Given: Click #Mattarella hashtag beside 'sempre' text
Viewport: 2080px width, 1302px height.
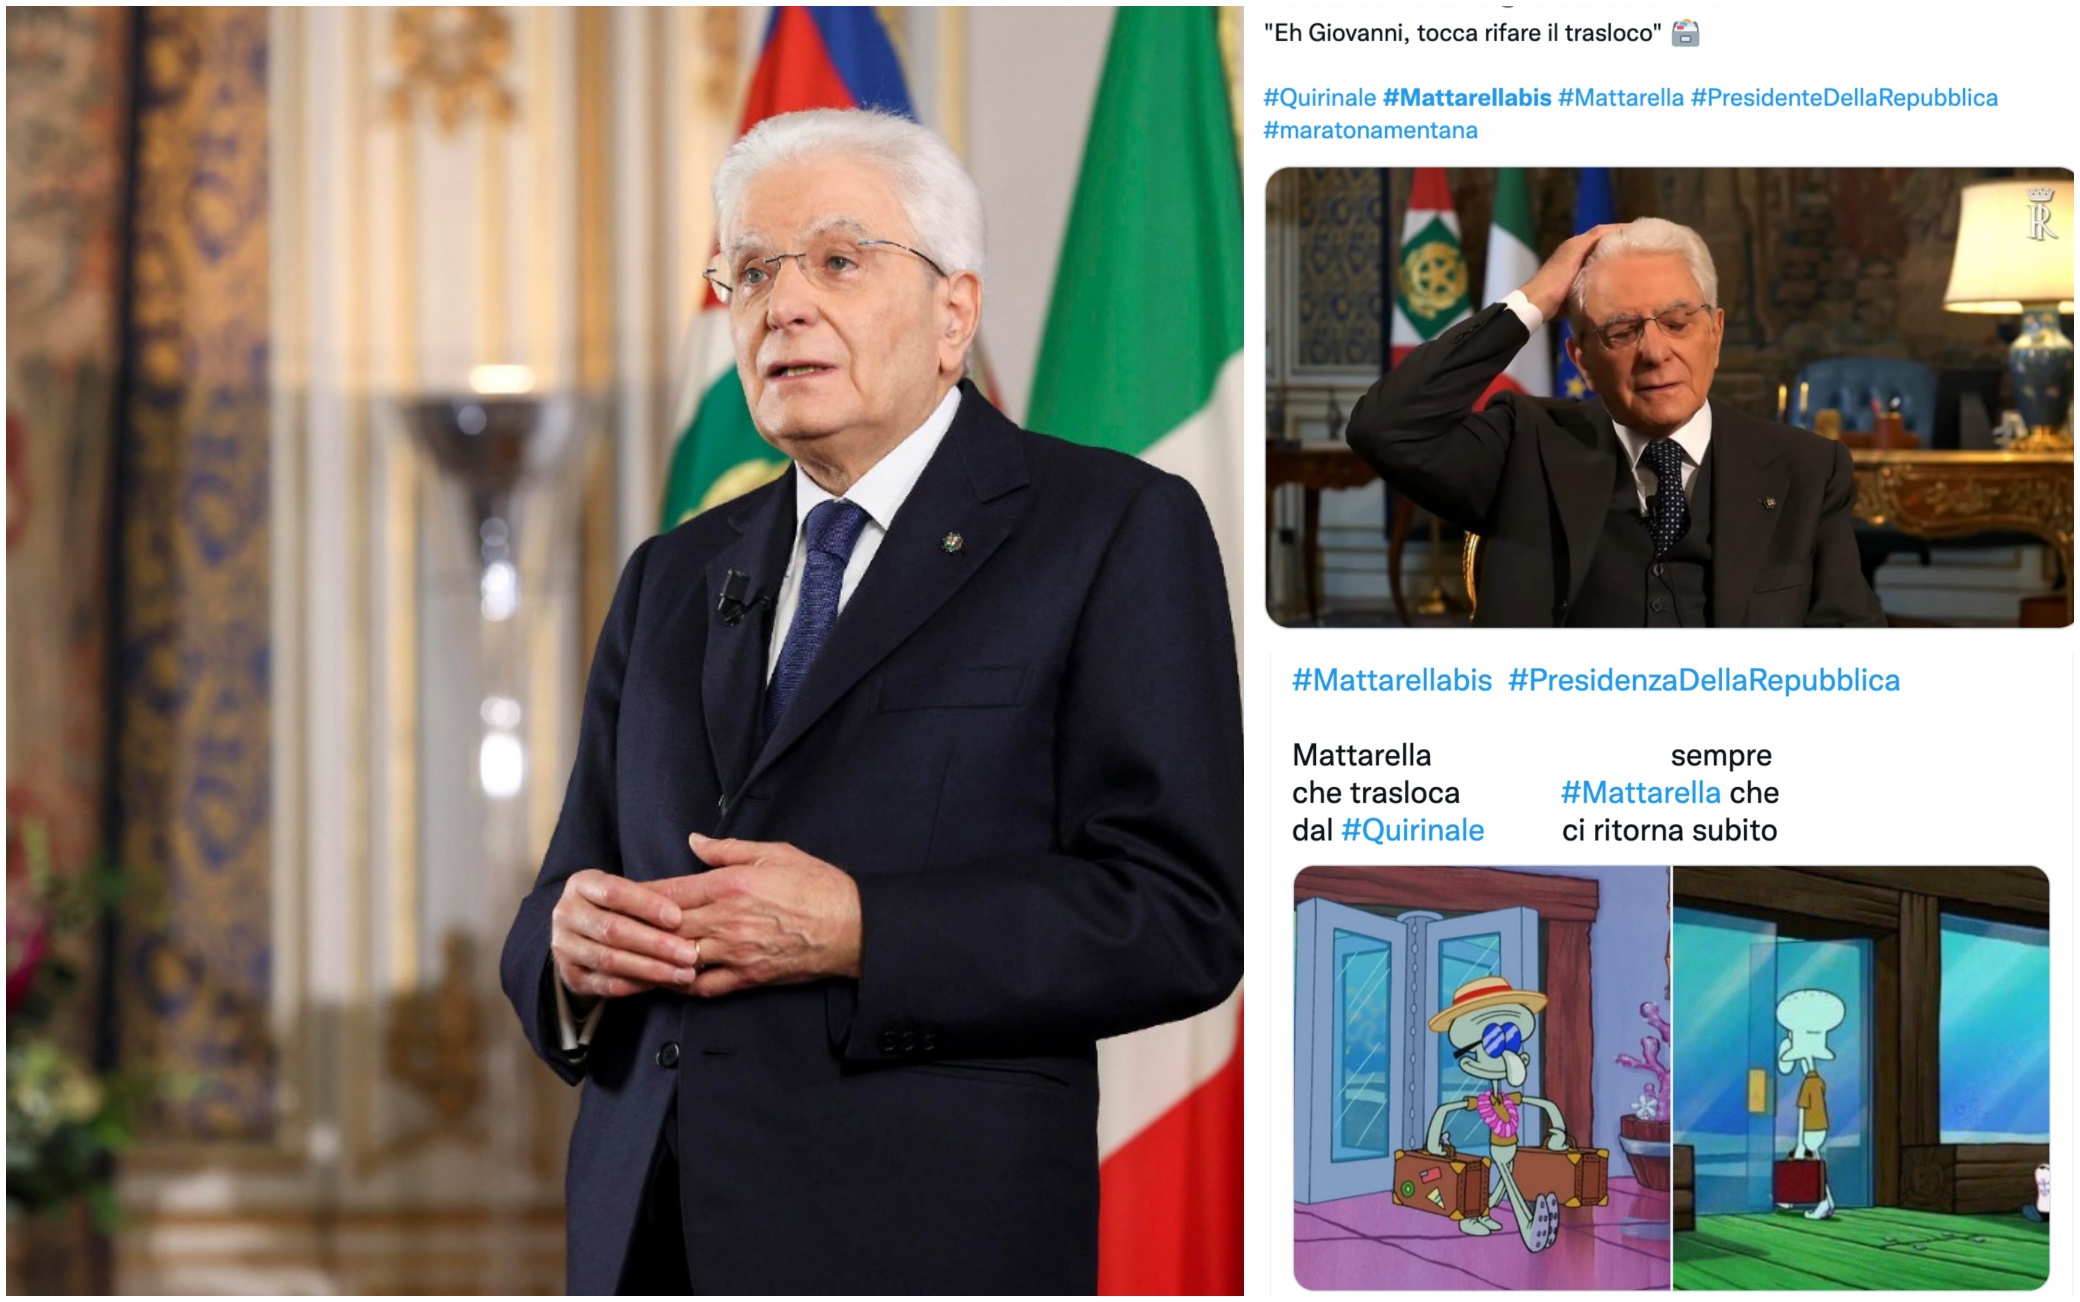Looking at the screenshot, I should coord(1641,793).
